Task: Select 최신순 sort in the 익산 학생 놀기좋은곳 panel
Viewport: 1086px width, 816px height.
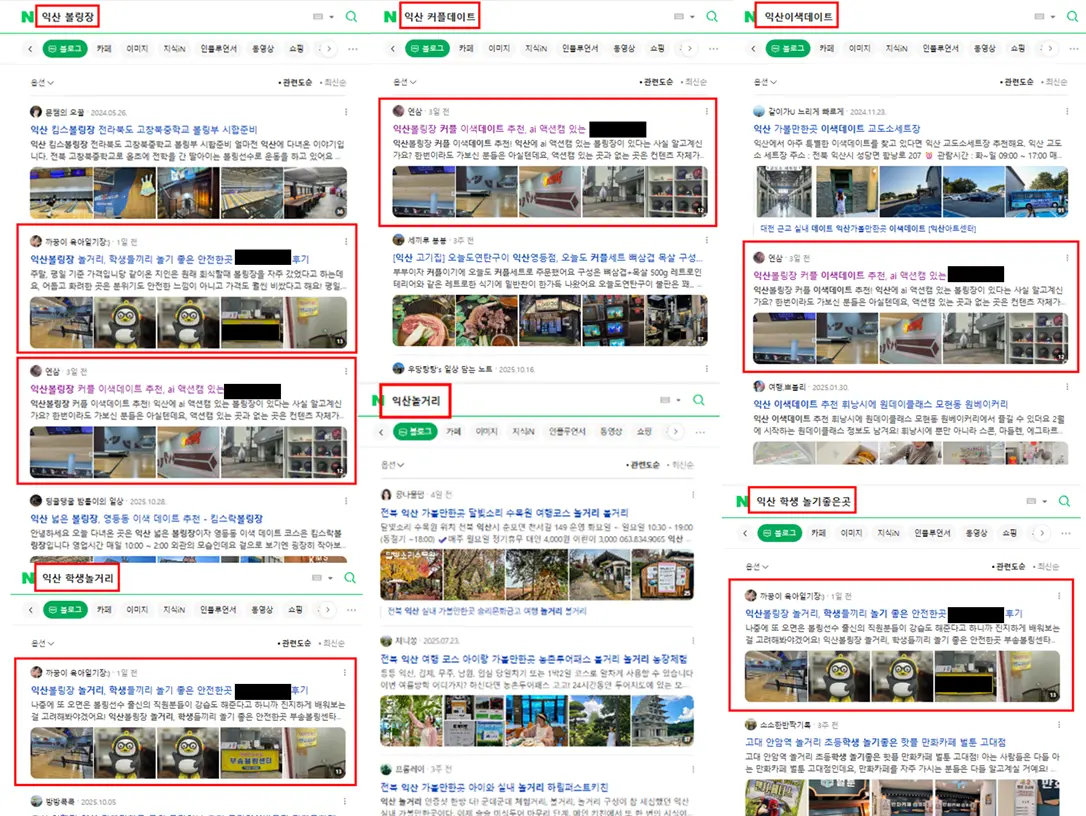Action: [1046, 566]
